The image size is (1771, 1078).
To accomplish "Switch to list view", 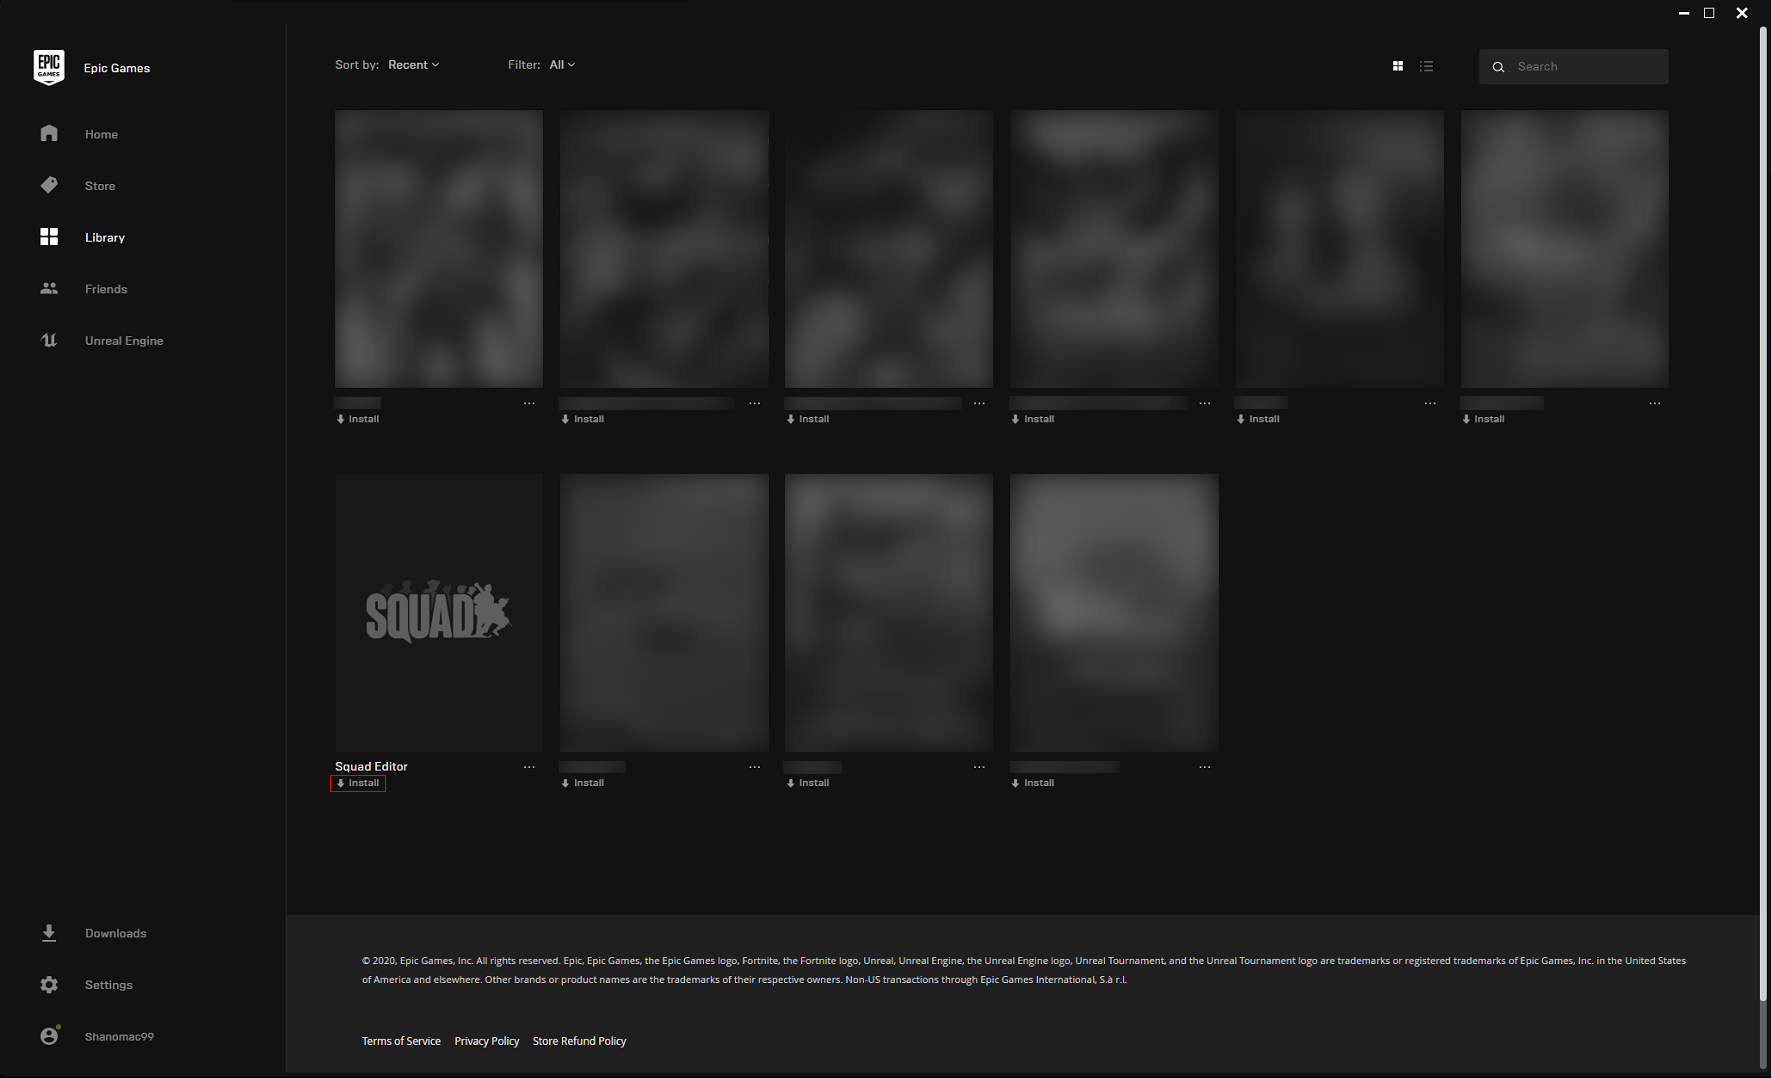I will click(1427, 66).
